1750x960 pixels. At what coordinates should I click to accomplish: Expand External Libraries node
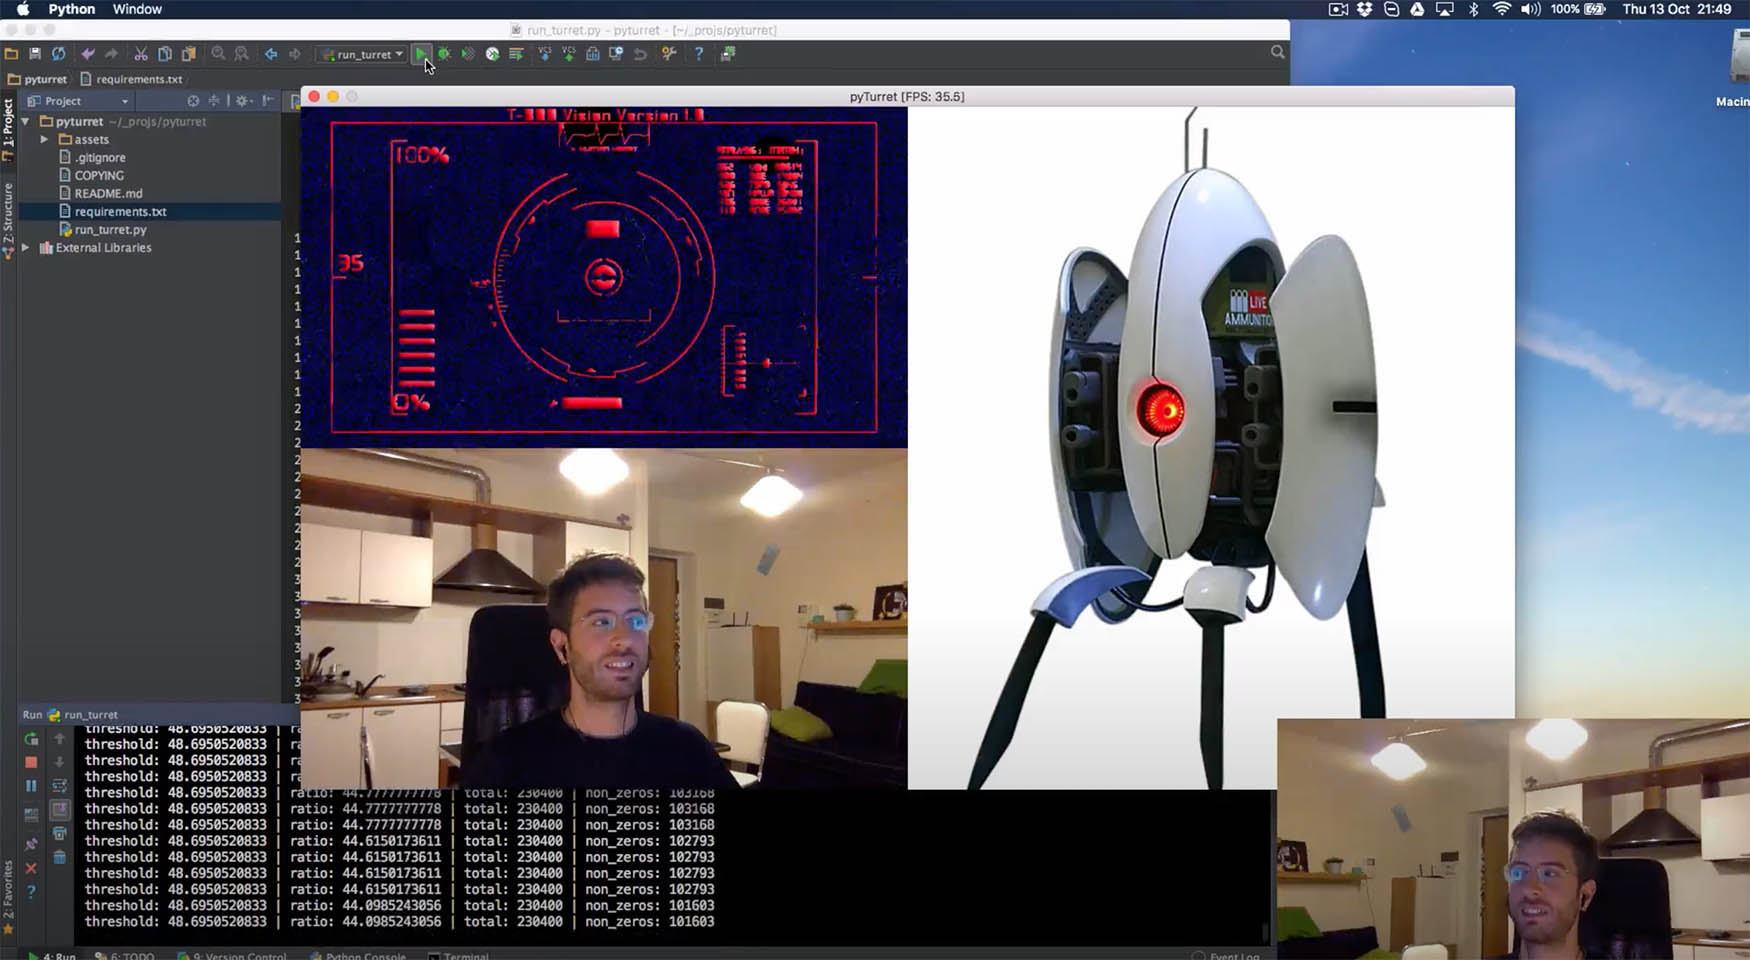[26, 247]
